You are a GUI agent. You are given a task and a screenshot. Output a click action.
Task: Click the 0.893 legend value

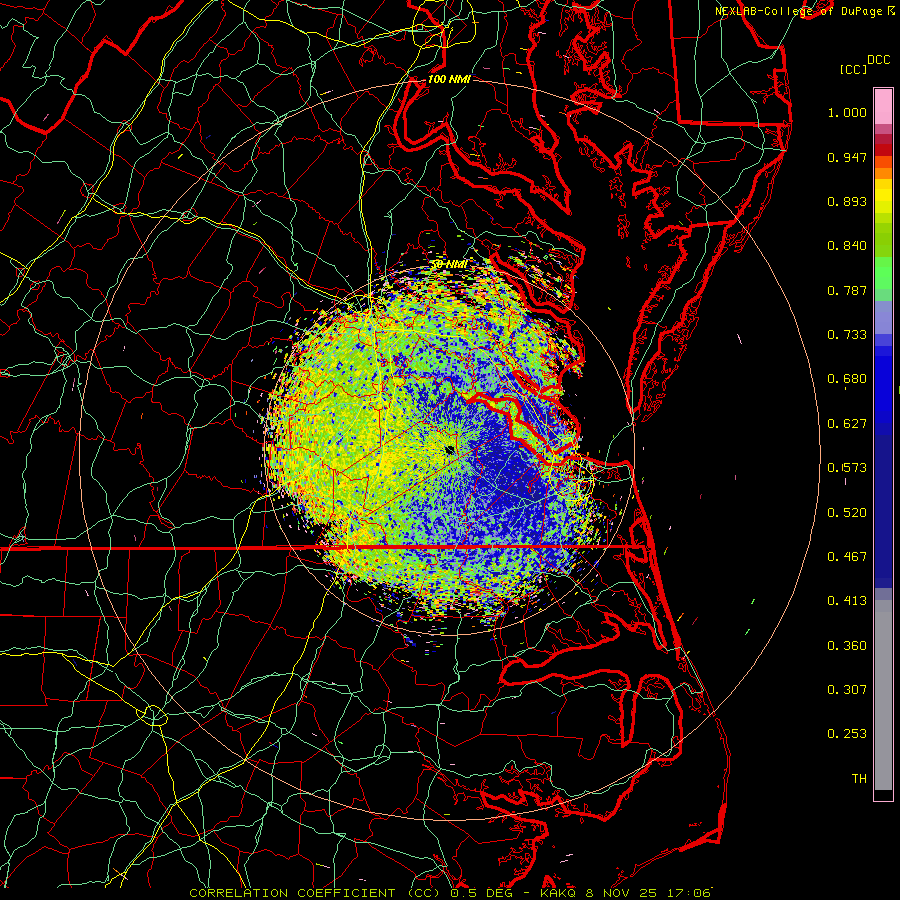[847, 201]
